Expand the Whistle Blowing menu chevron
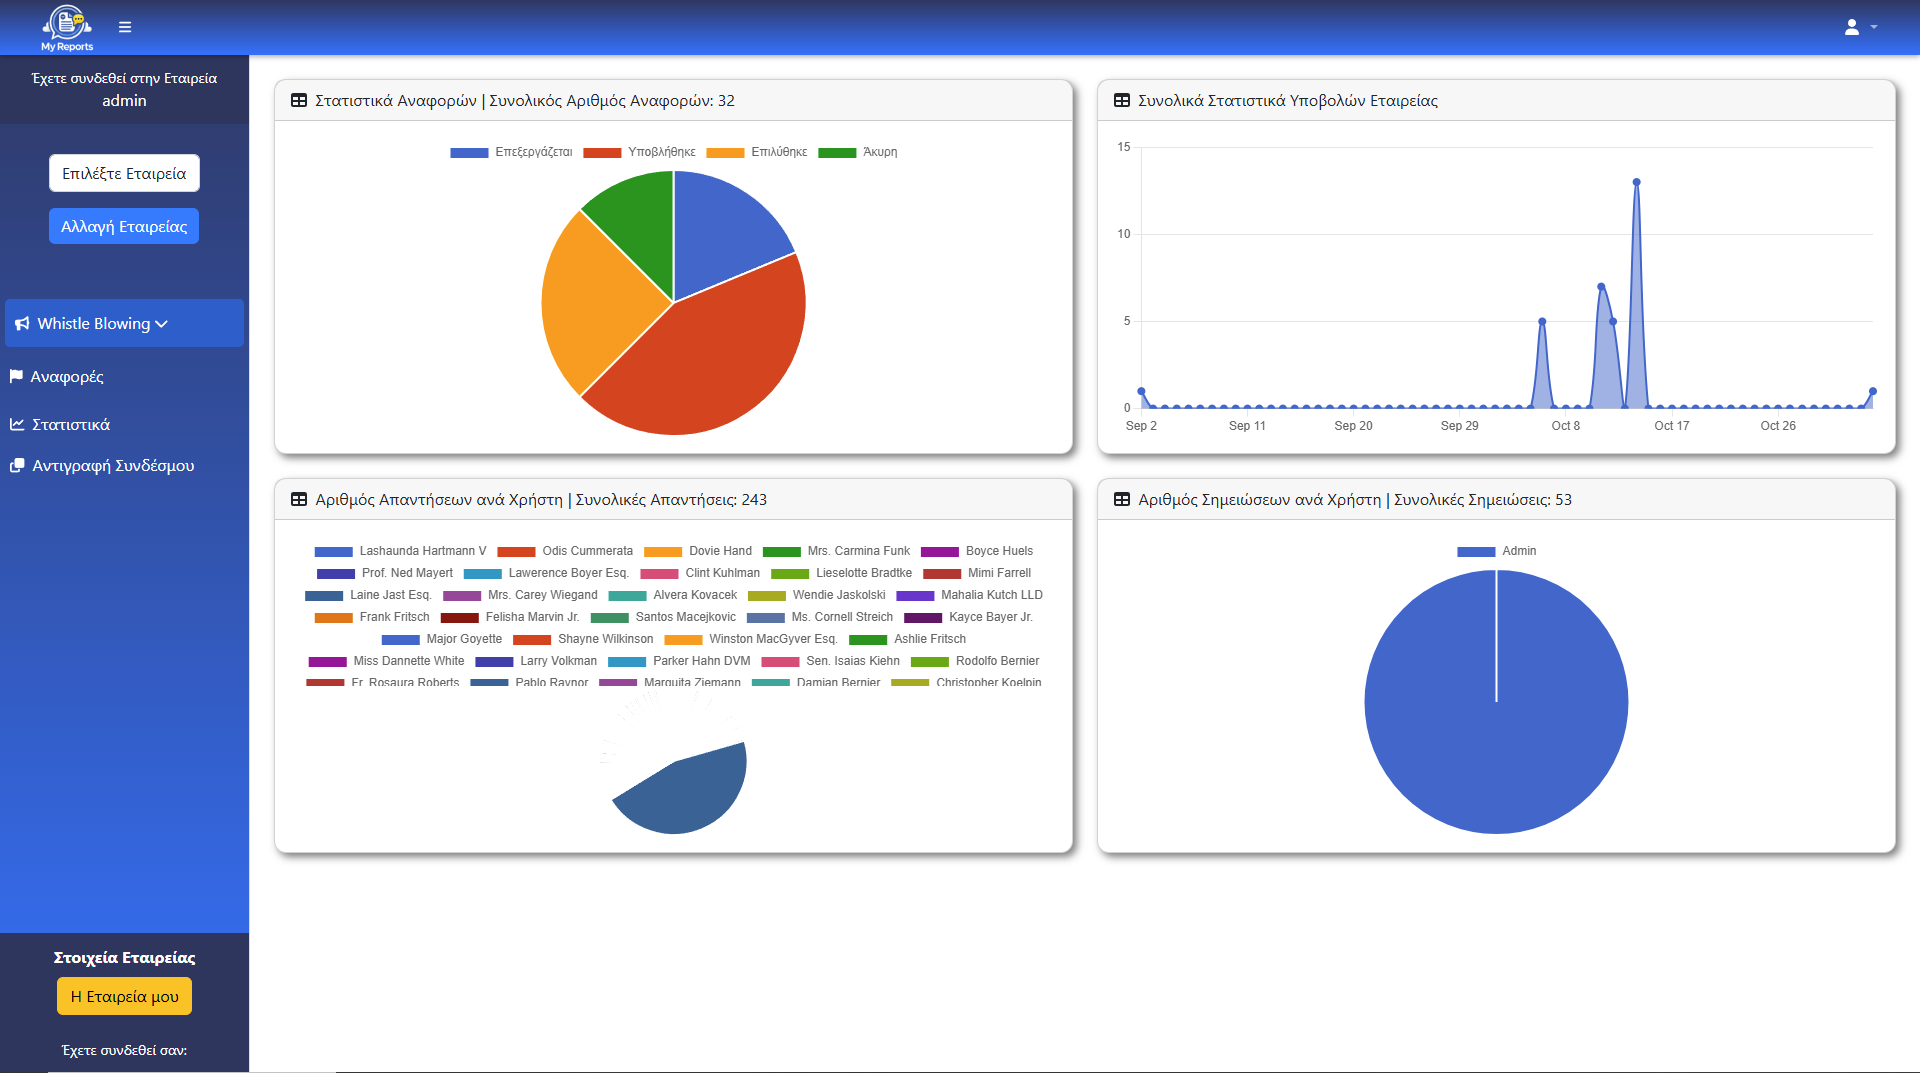This screenshot has width=1920, height=1073. point(162,324)
